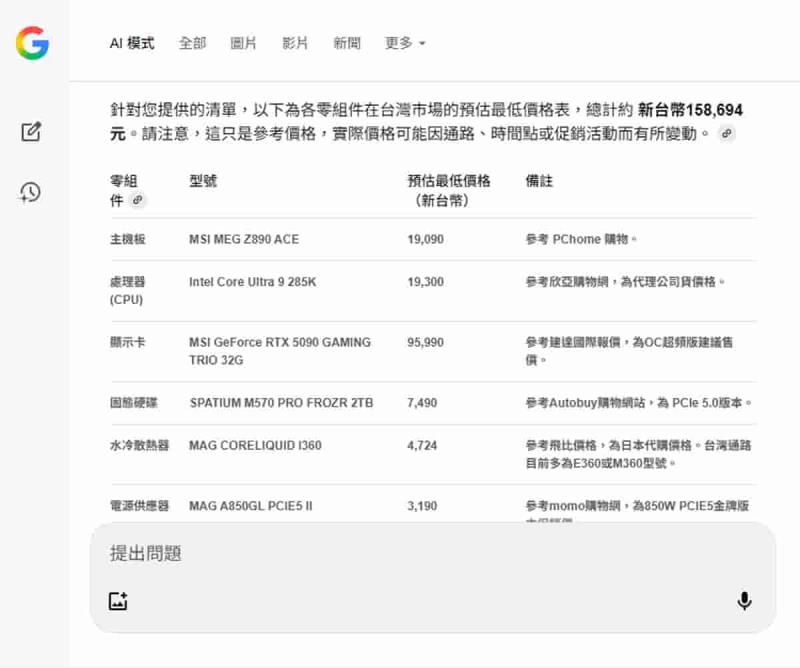800x668 pixels.
Task: Click the MSI MEG Z890 ACE model text
Action: click(244, 240)
